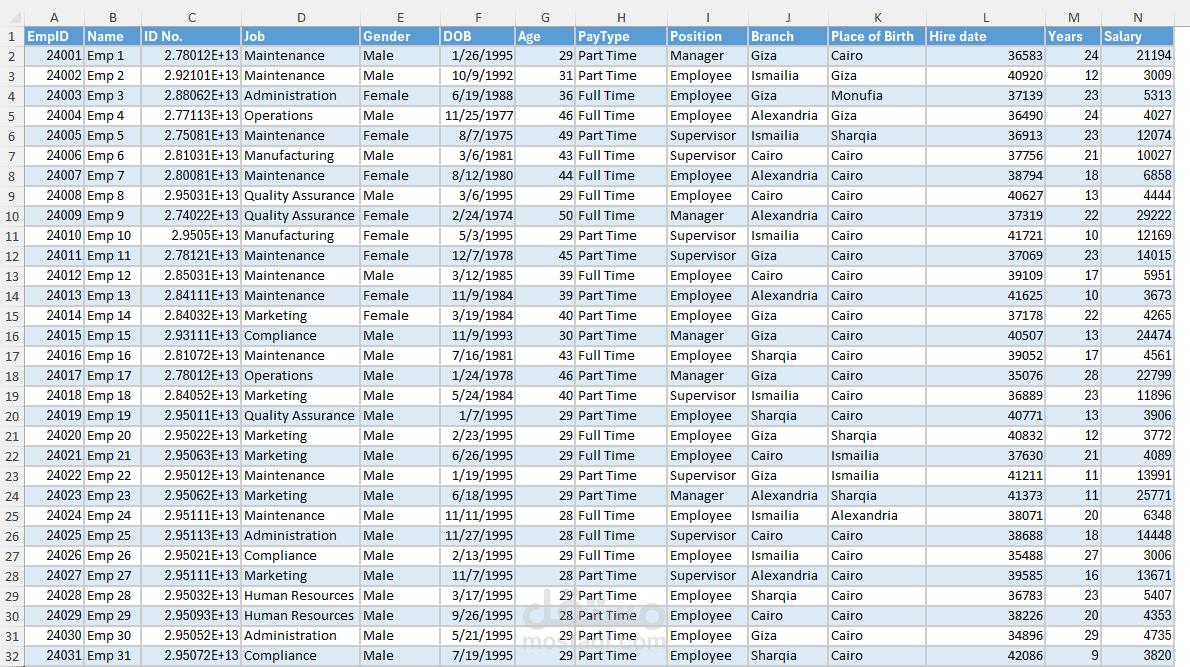Select DOB cell 11/25/1977
Viewport: 1190px width, 667px height.
tap(478, 115)
